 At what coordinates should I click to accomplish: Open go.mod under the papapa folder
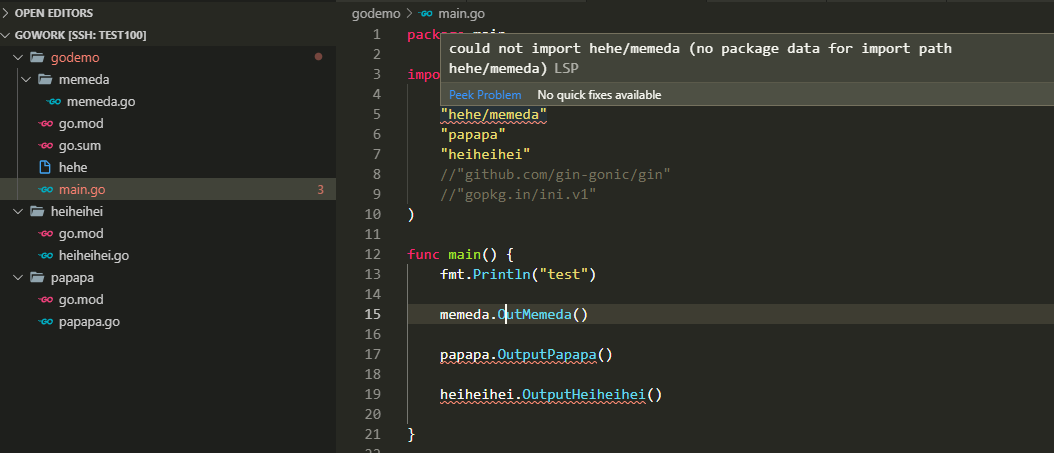[x=81, y=299]
